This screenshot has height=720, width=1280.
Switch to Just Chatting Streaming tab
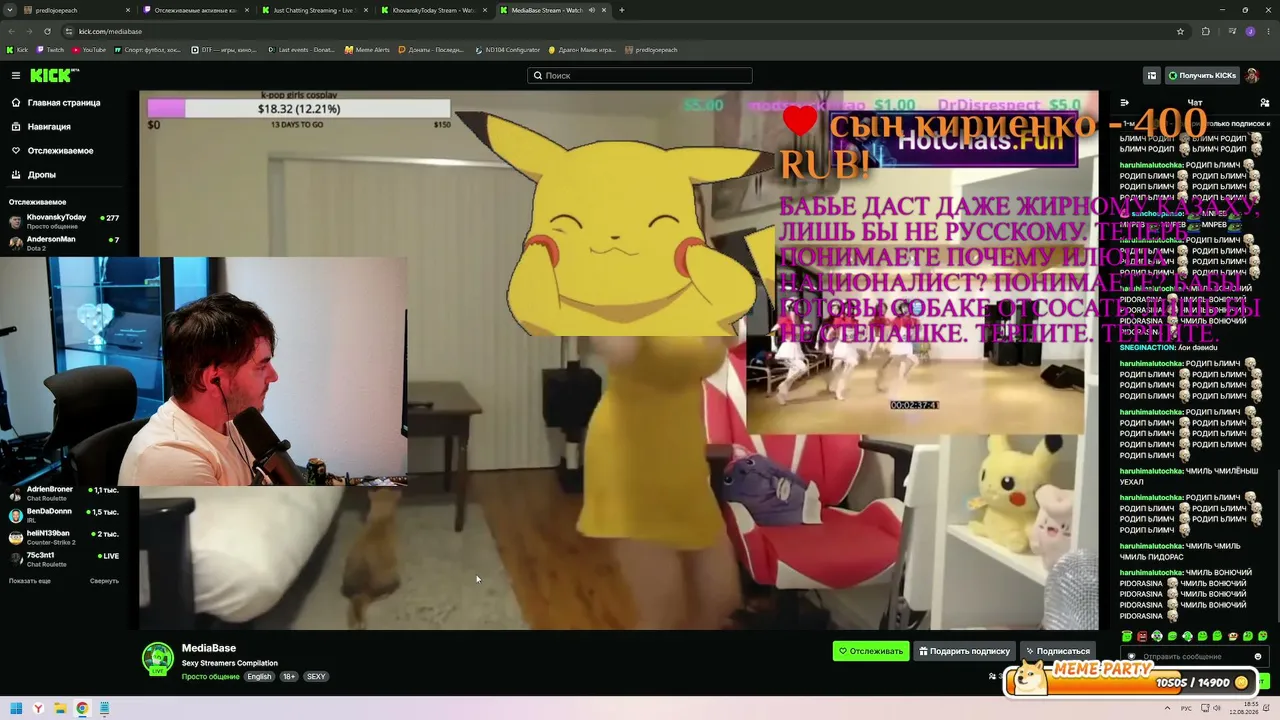(x=313, y=10)
